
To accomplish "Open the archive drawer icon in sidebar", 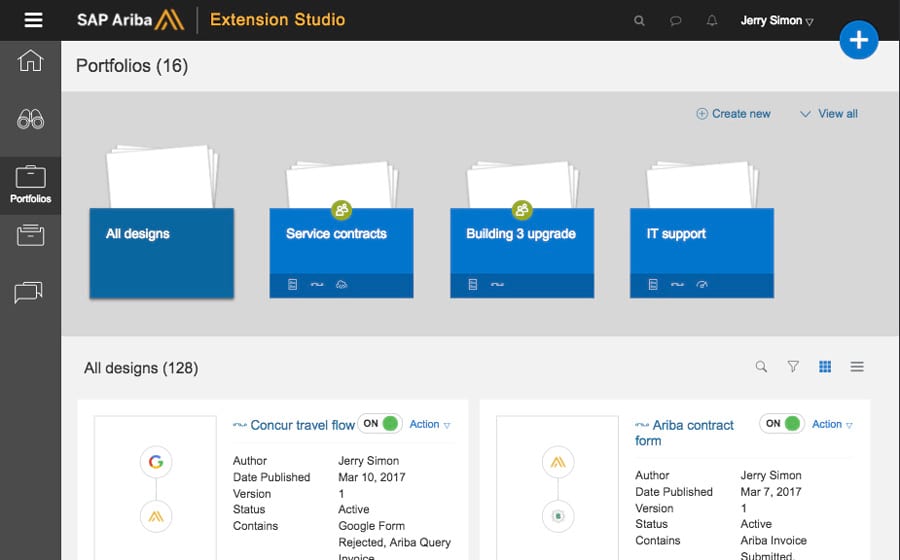I will point(30,235).
